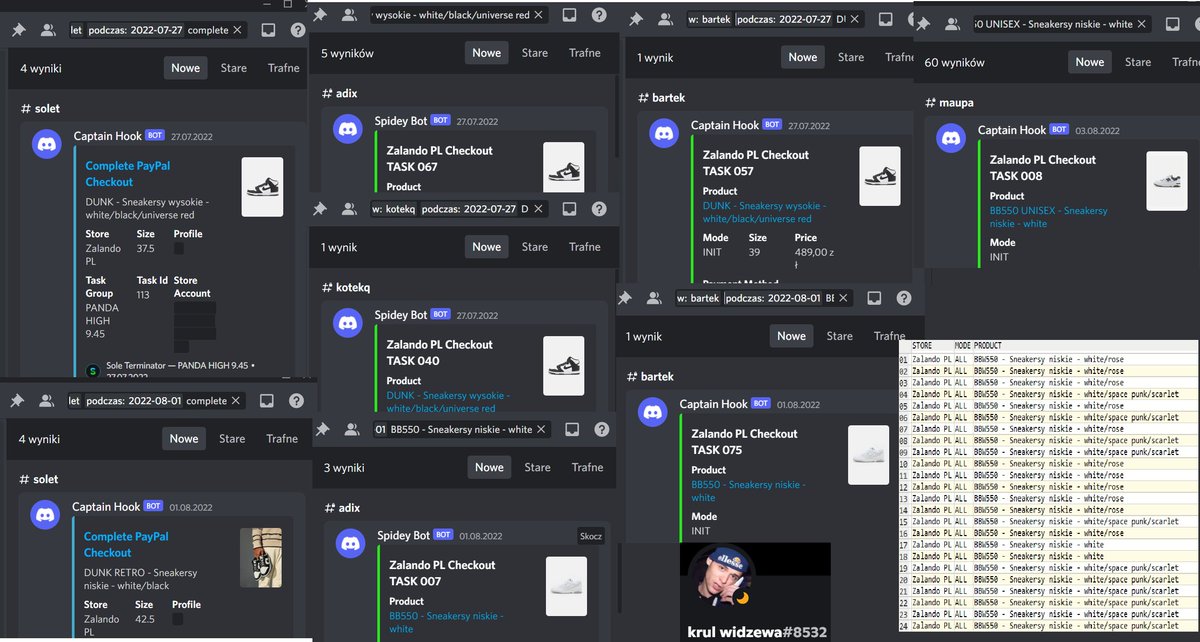Click pin icon in '2022-08-01 complete' search panel

point(17,400)
